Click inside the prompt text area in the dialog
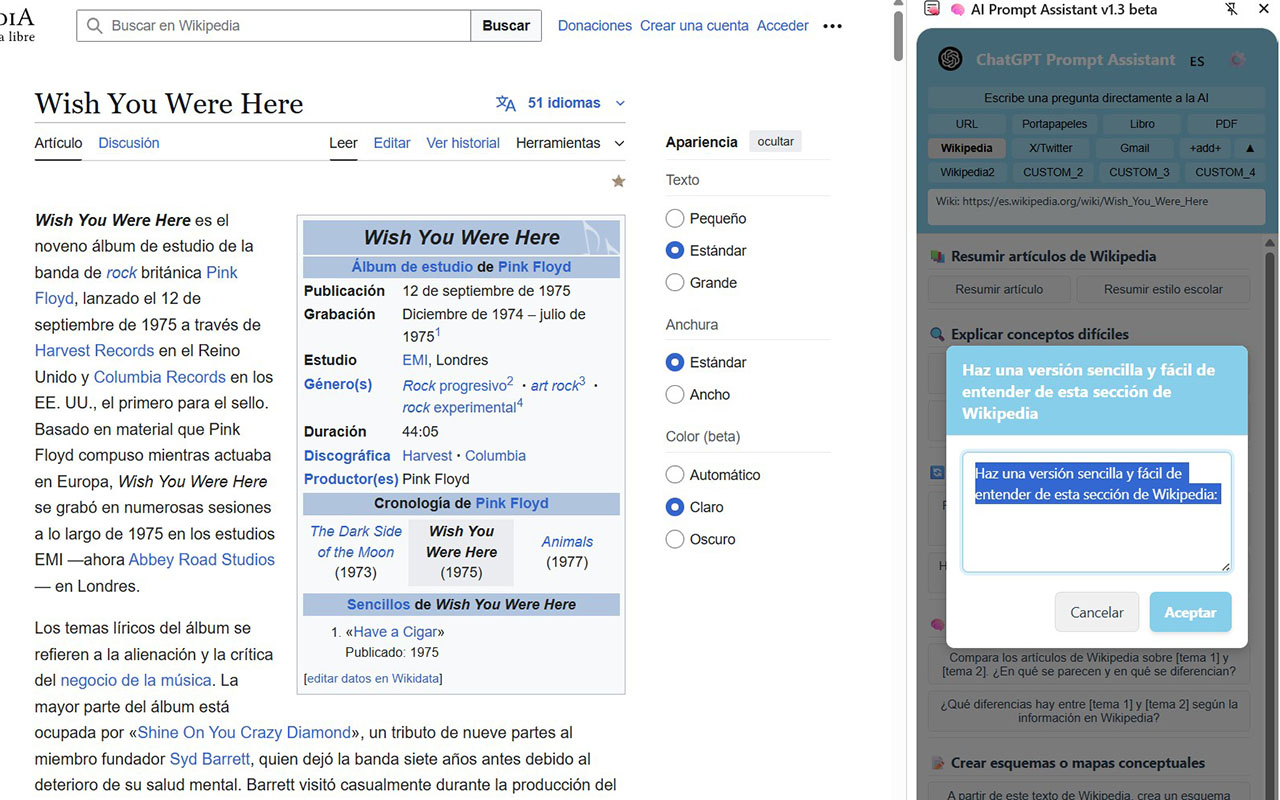The image size is (1280, 800). tap(1097, 512)
